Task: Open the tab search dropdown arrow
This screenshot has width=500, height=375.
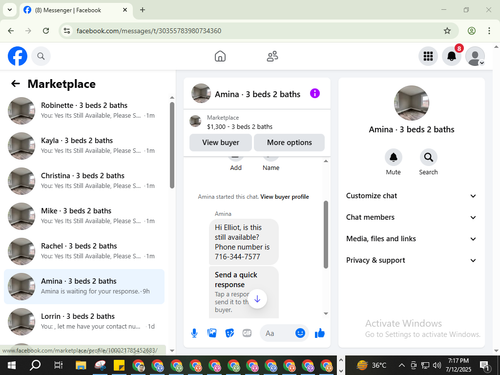Action: tap(10, 10)
